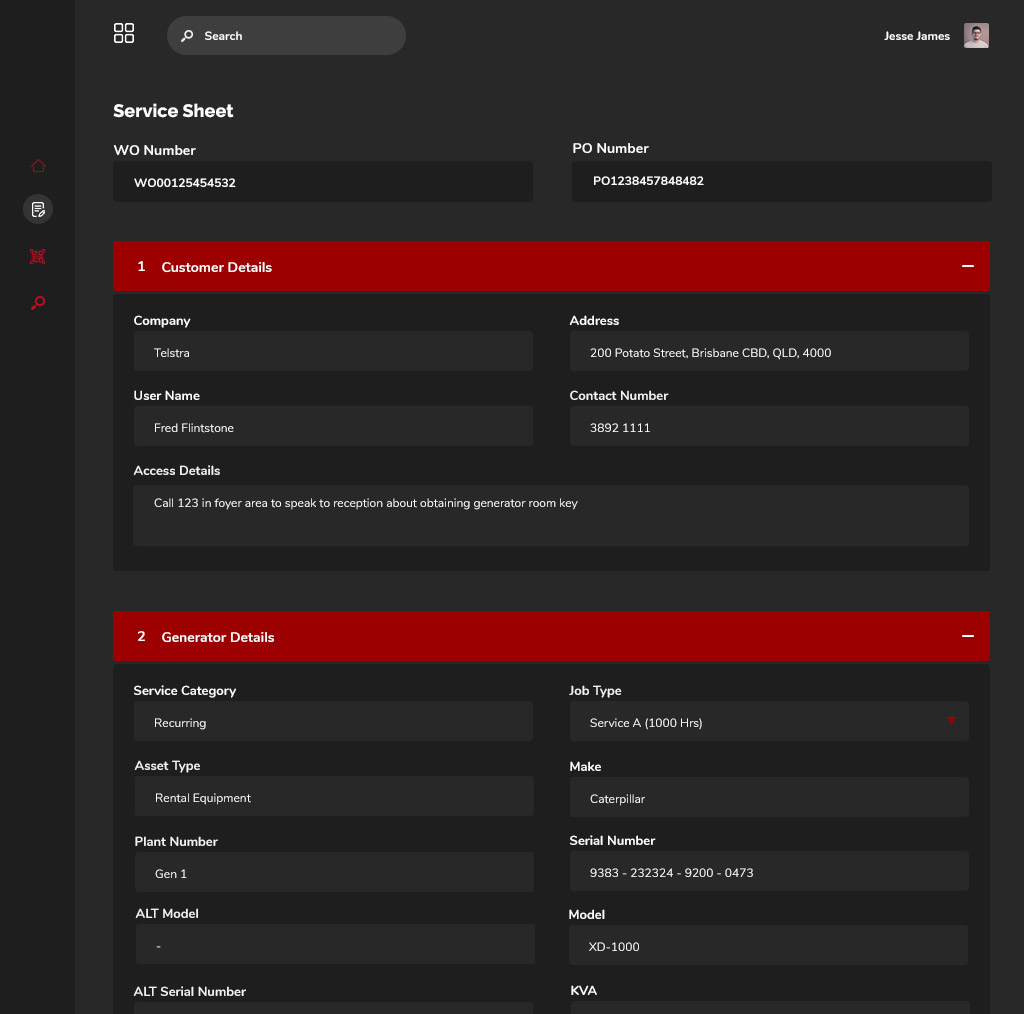This screenshot has height=1014, width=1024.
Task: Click the red network nodes sidebar icon
Action: click(x=38, y=257)
